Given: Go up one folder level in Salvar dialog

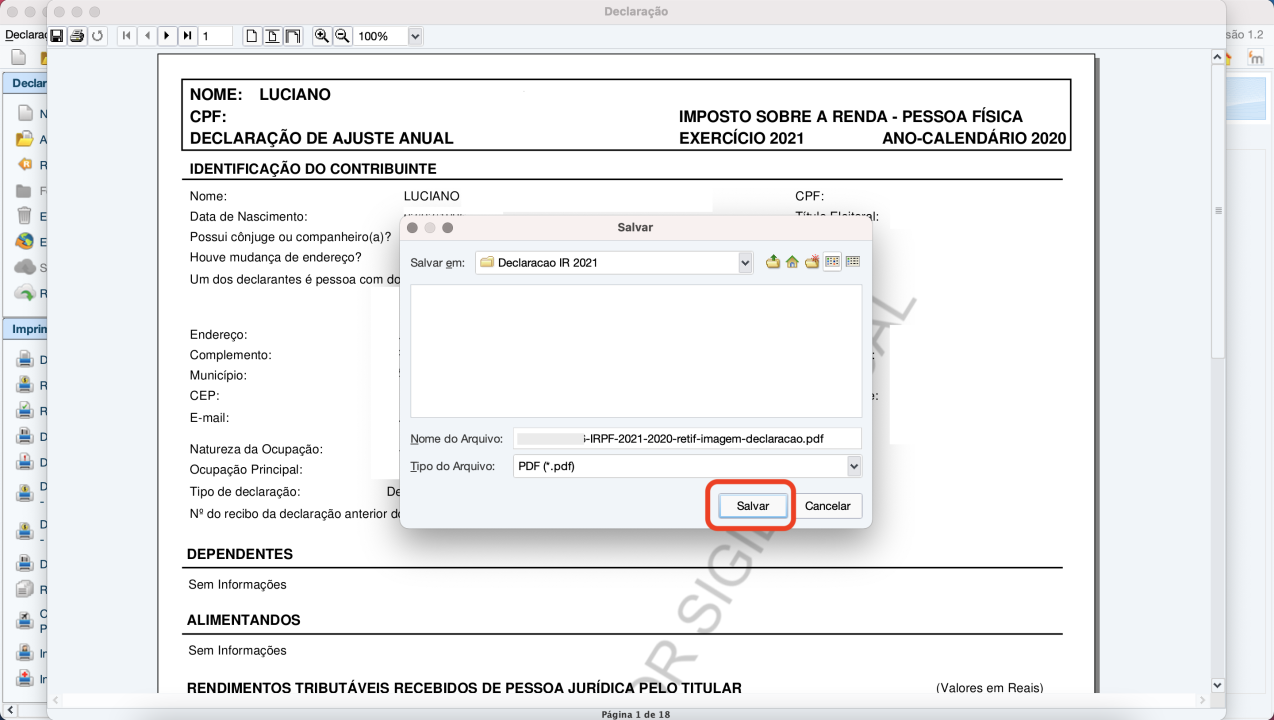Looking at the screenshot, I should [771, 262].
